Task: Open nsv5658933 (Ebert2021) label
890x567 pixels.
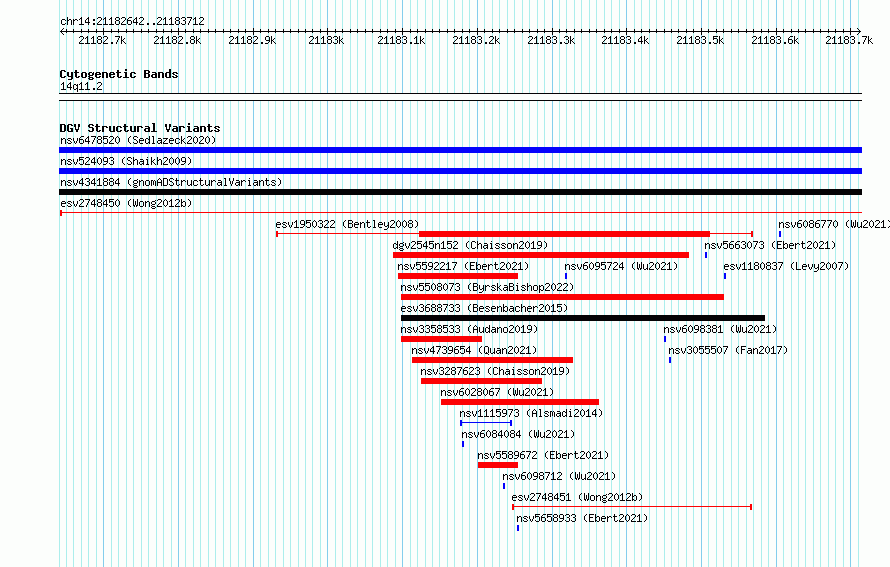Action: [x=582, y=518]
